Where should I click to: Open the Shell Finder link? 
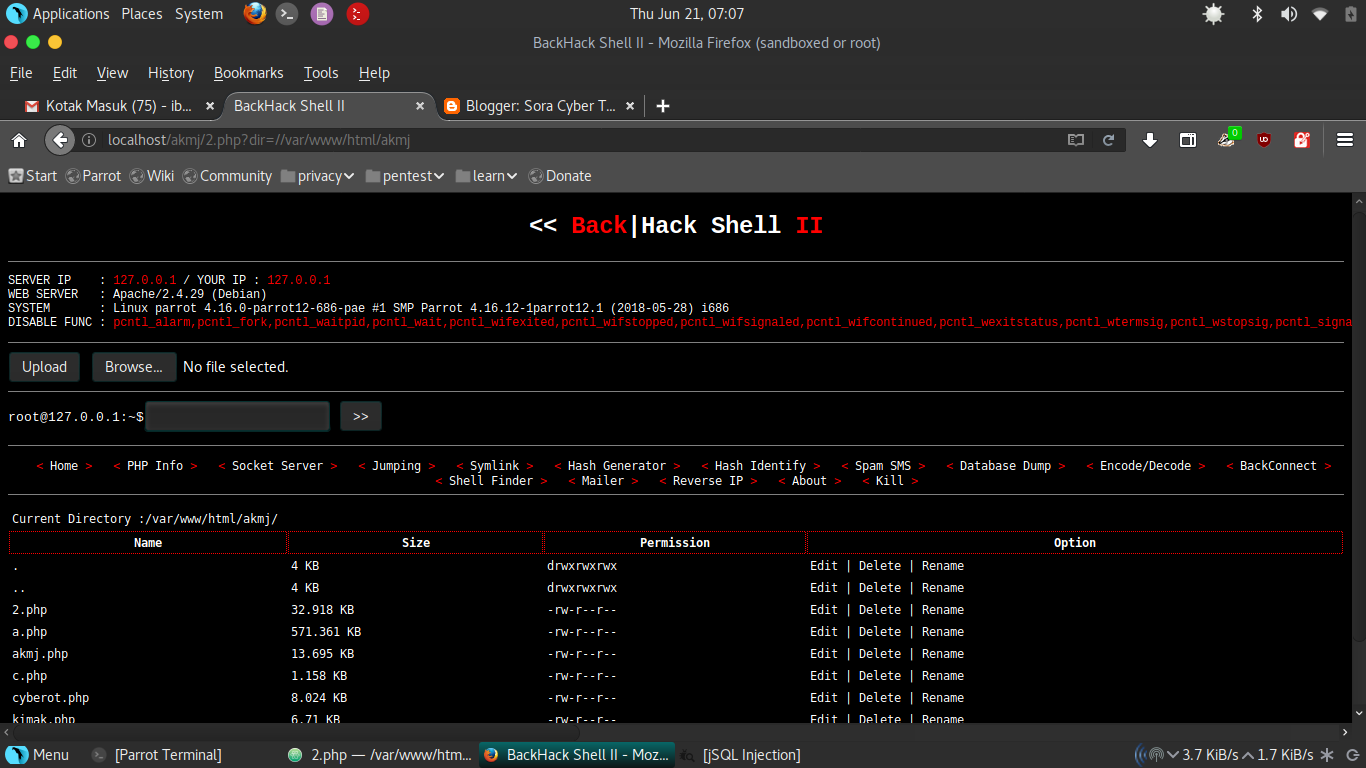pyautogui.click(x=491, y=481)
